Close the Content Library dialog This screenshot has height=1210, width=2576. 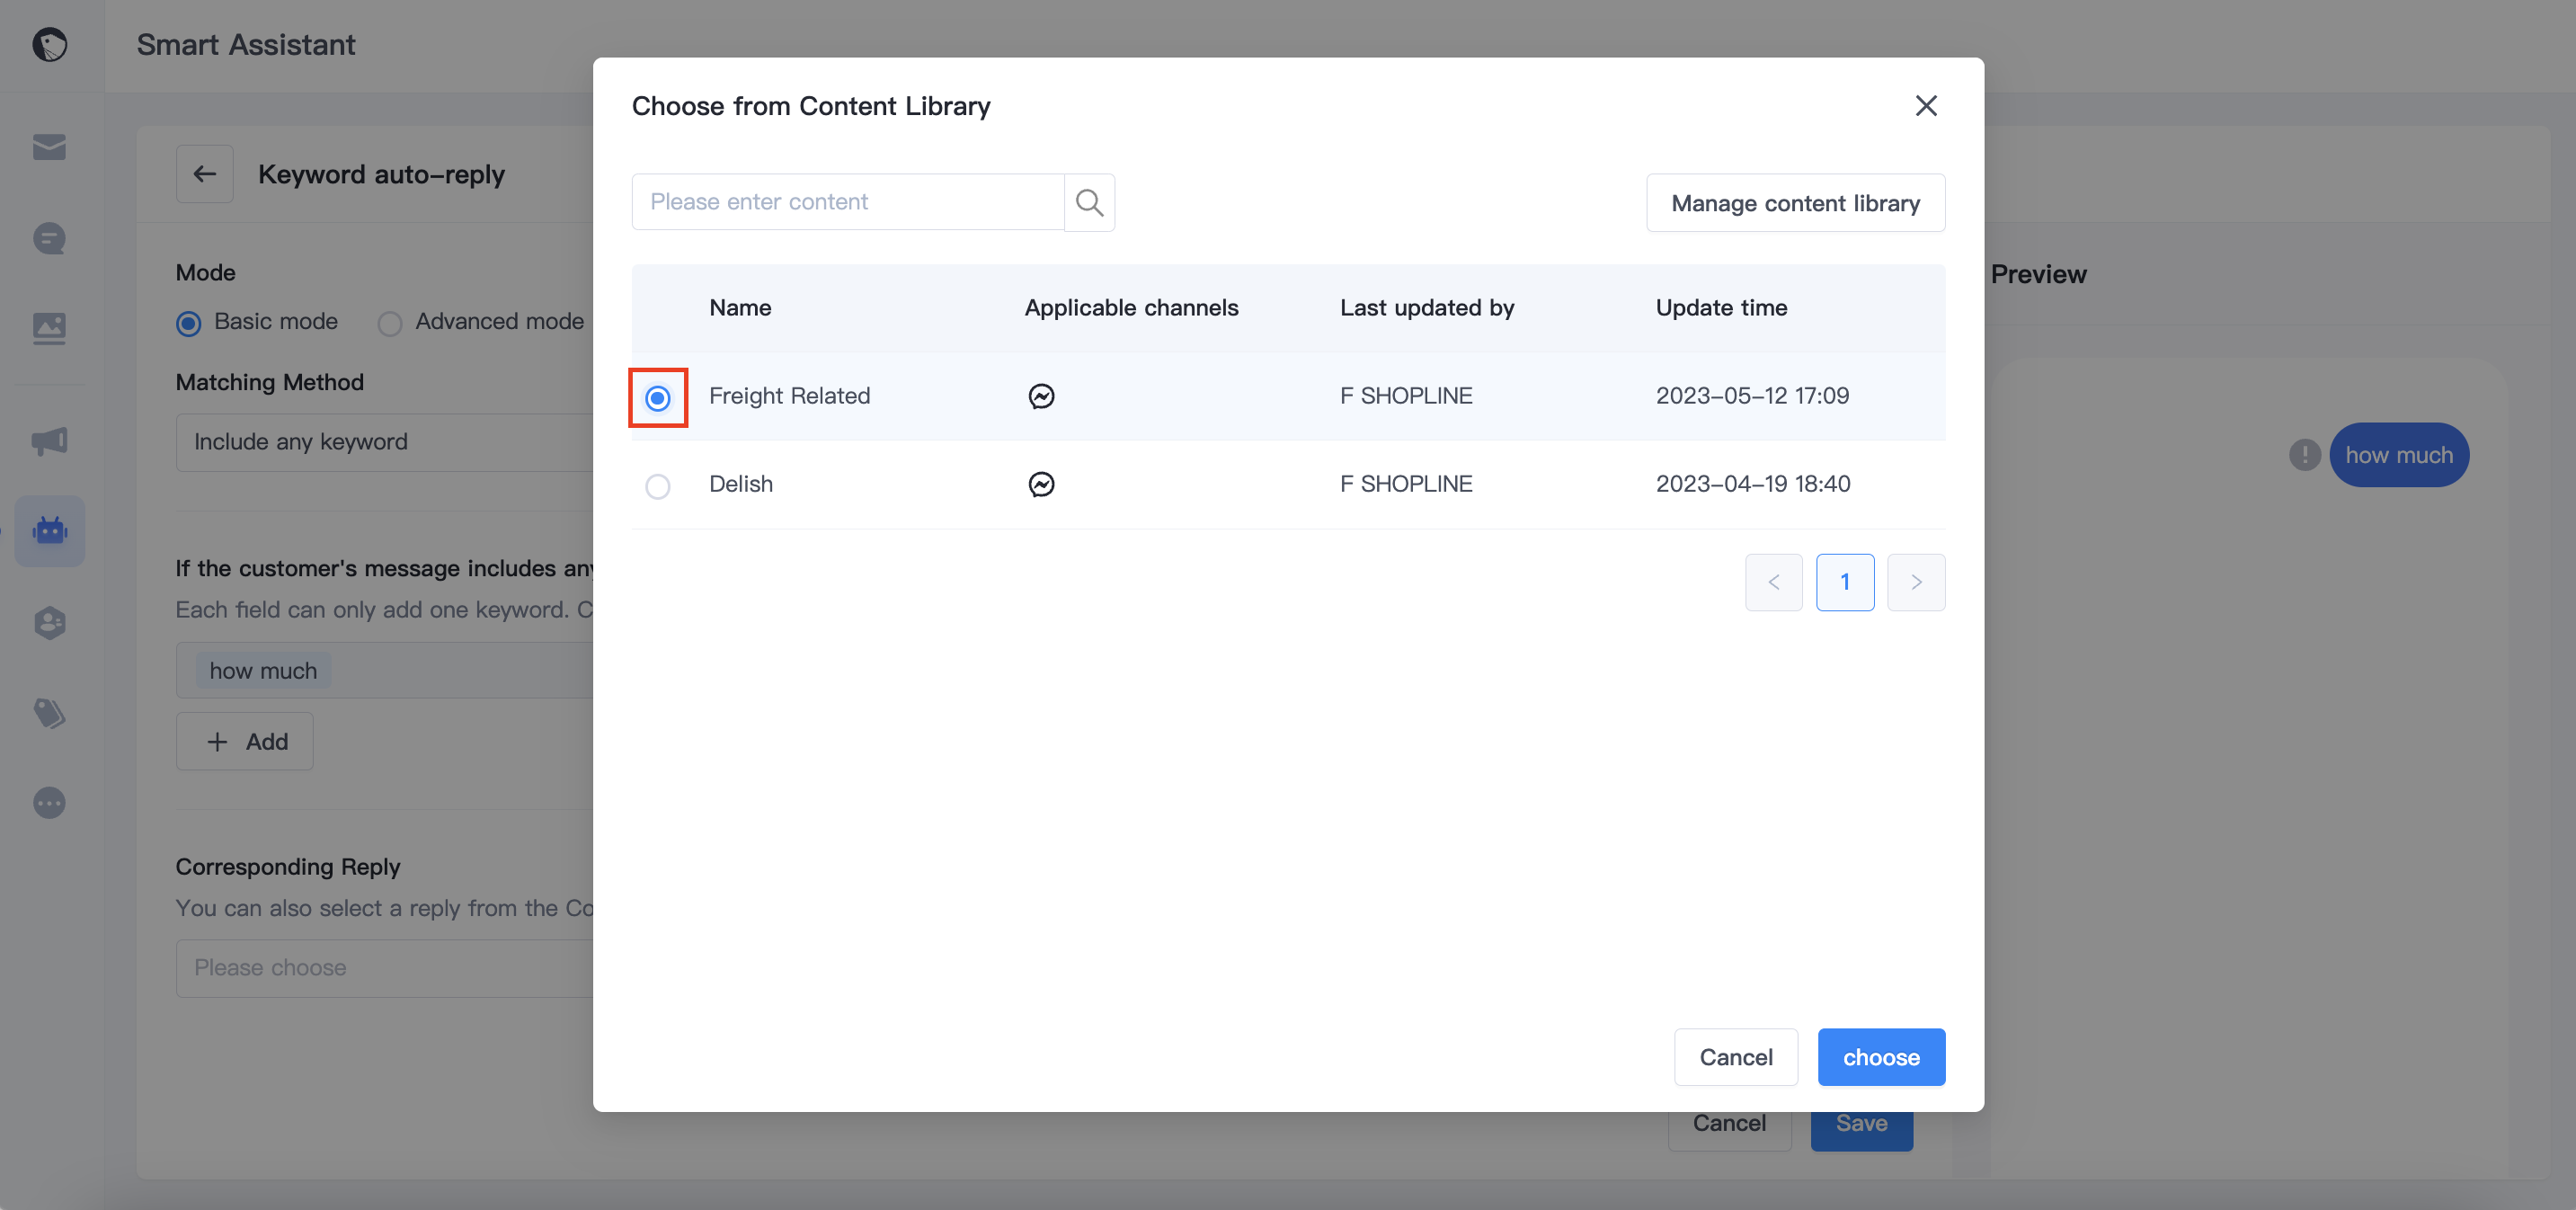1926,106
